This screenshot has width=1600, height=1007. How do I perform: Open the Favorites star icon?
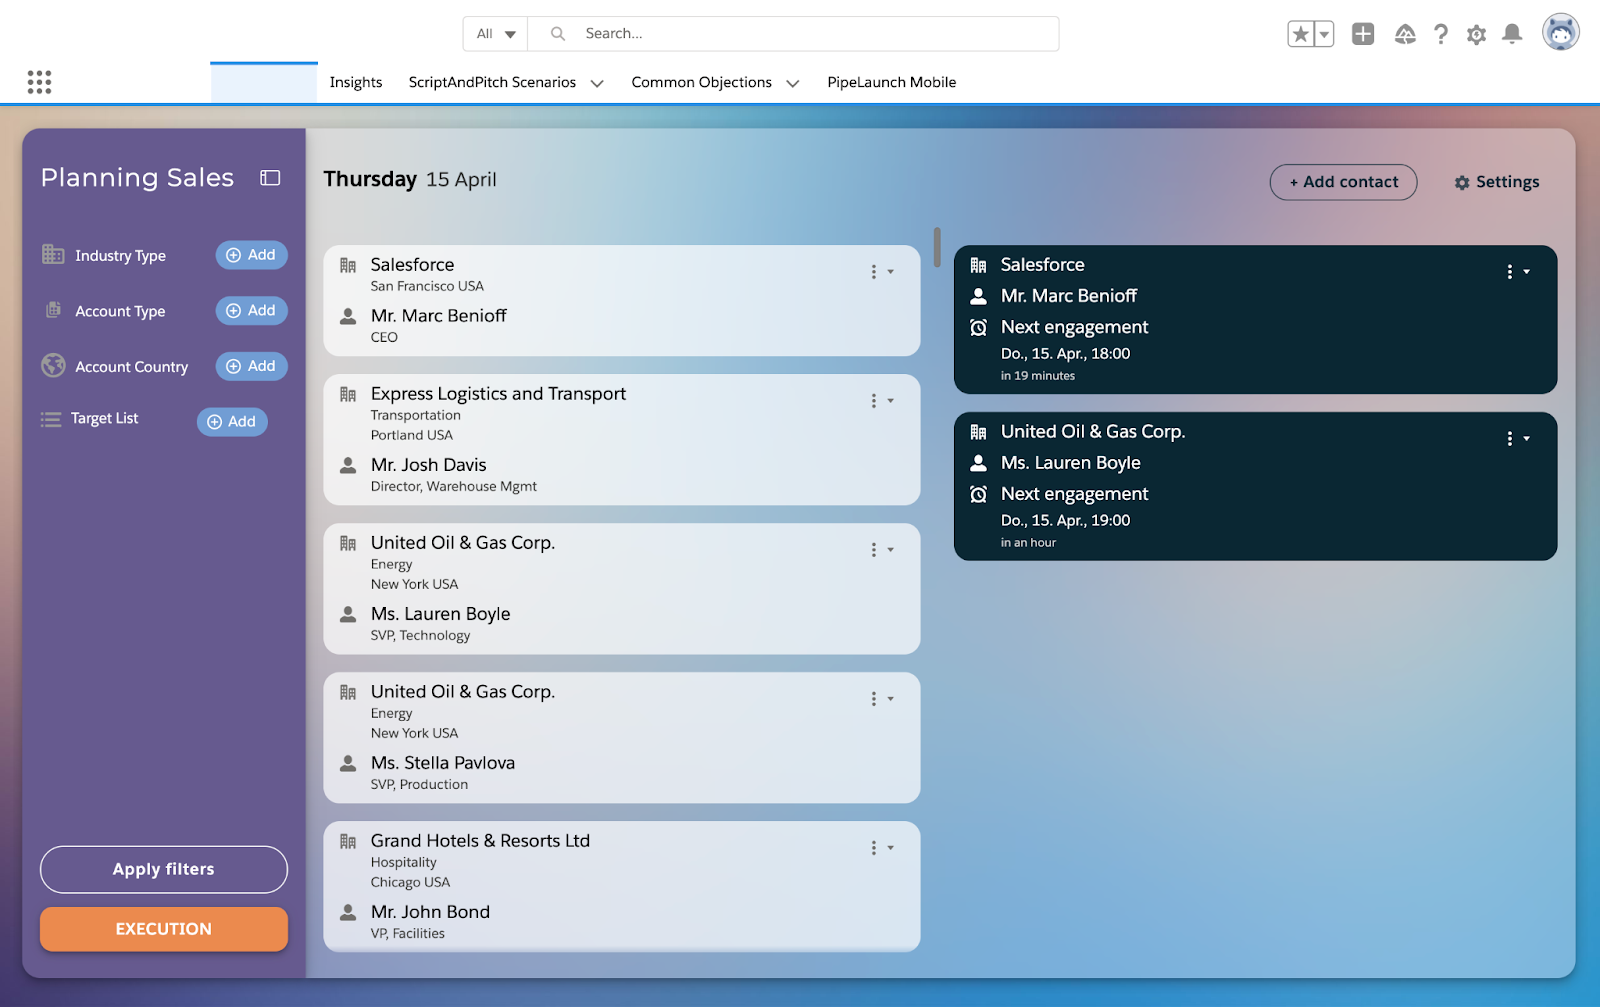click(1300, 34)
